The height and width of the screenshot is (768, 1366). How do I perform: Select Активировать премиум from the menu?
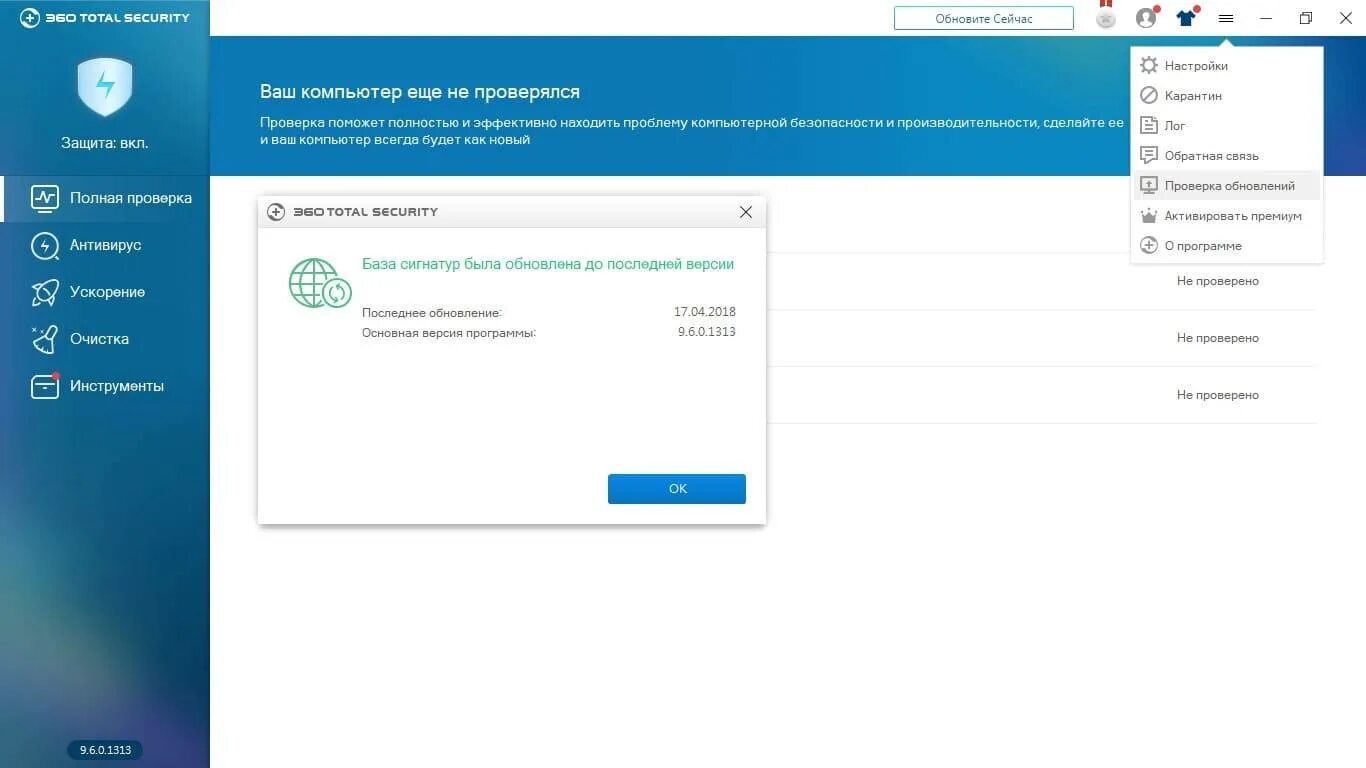click(x=1227, y=216)
